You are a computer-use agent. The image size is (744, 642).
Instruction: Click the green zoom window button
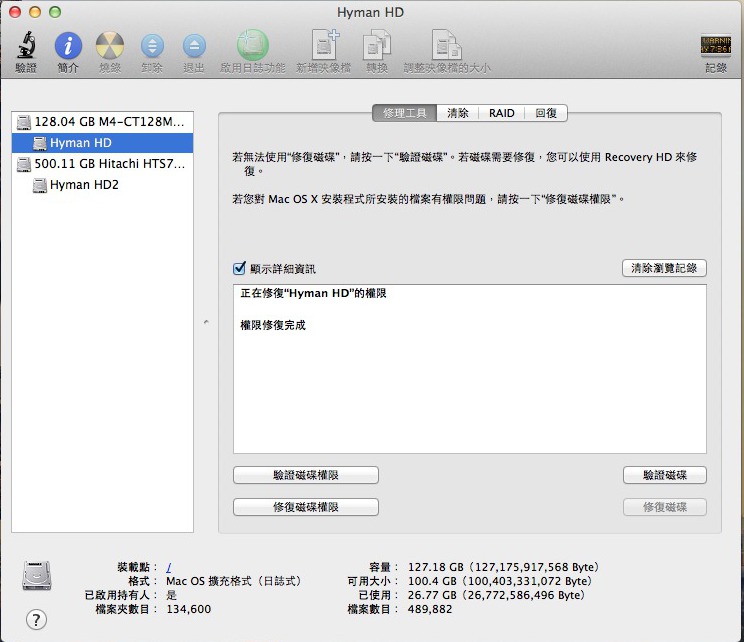point(55,12)
